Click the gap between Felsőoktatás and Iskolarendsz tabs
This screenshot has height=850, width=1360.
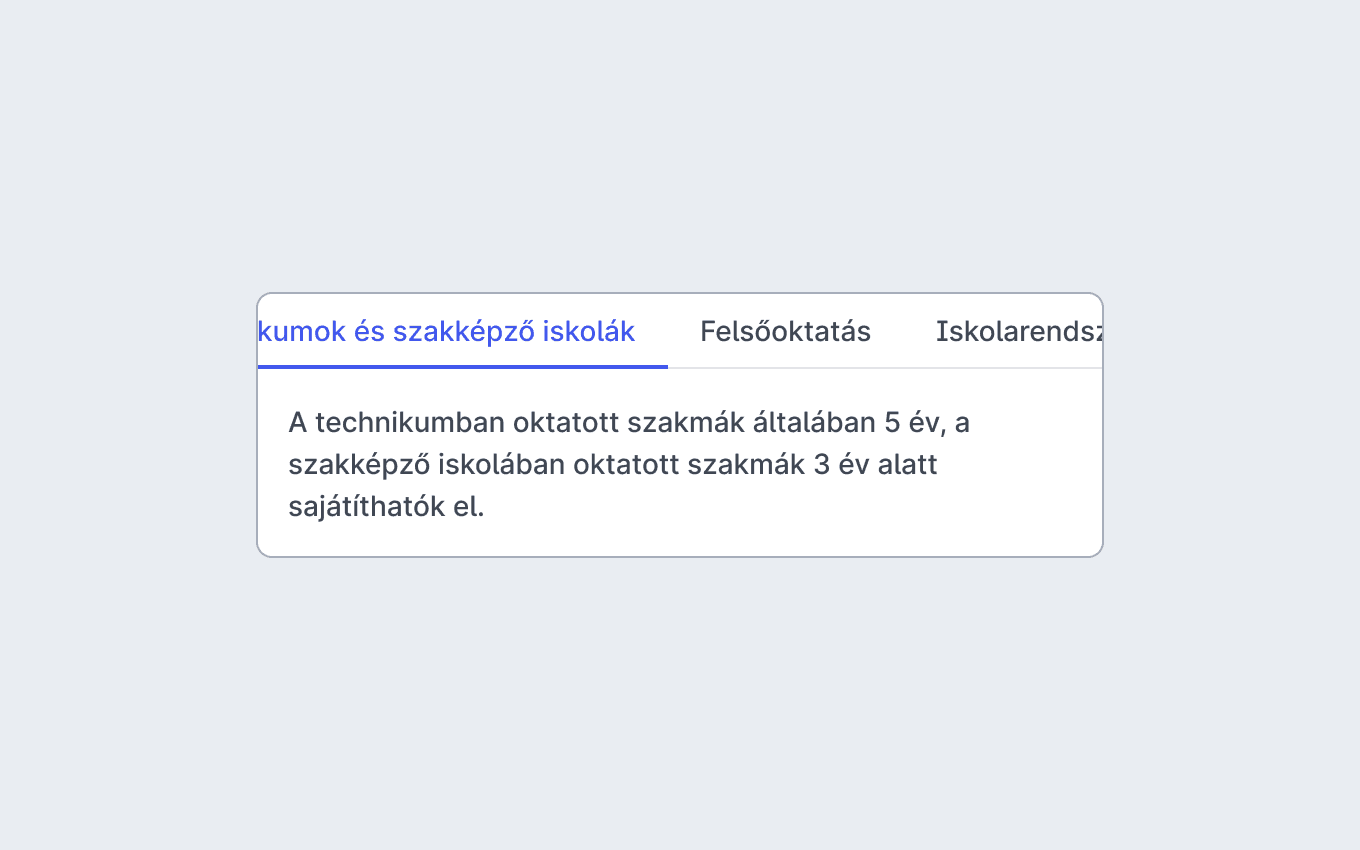pos(904,331)
